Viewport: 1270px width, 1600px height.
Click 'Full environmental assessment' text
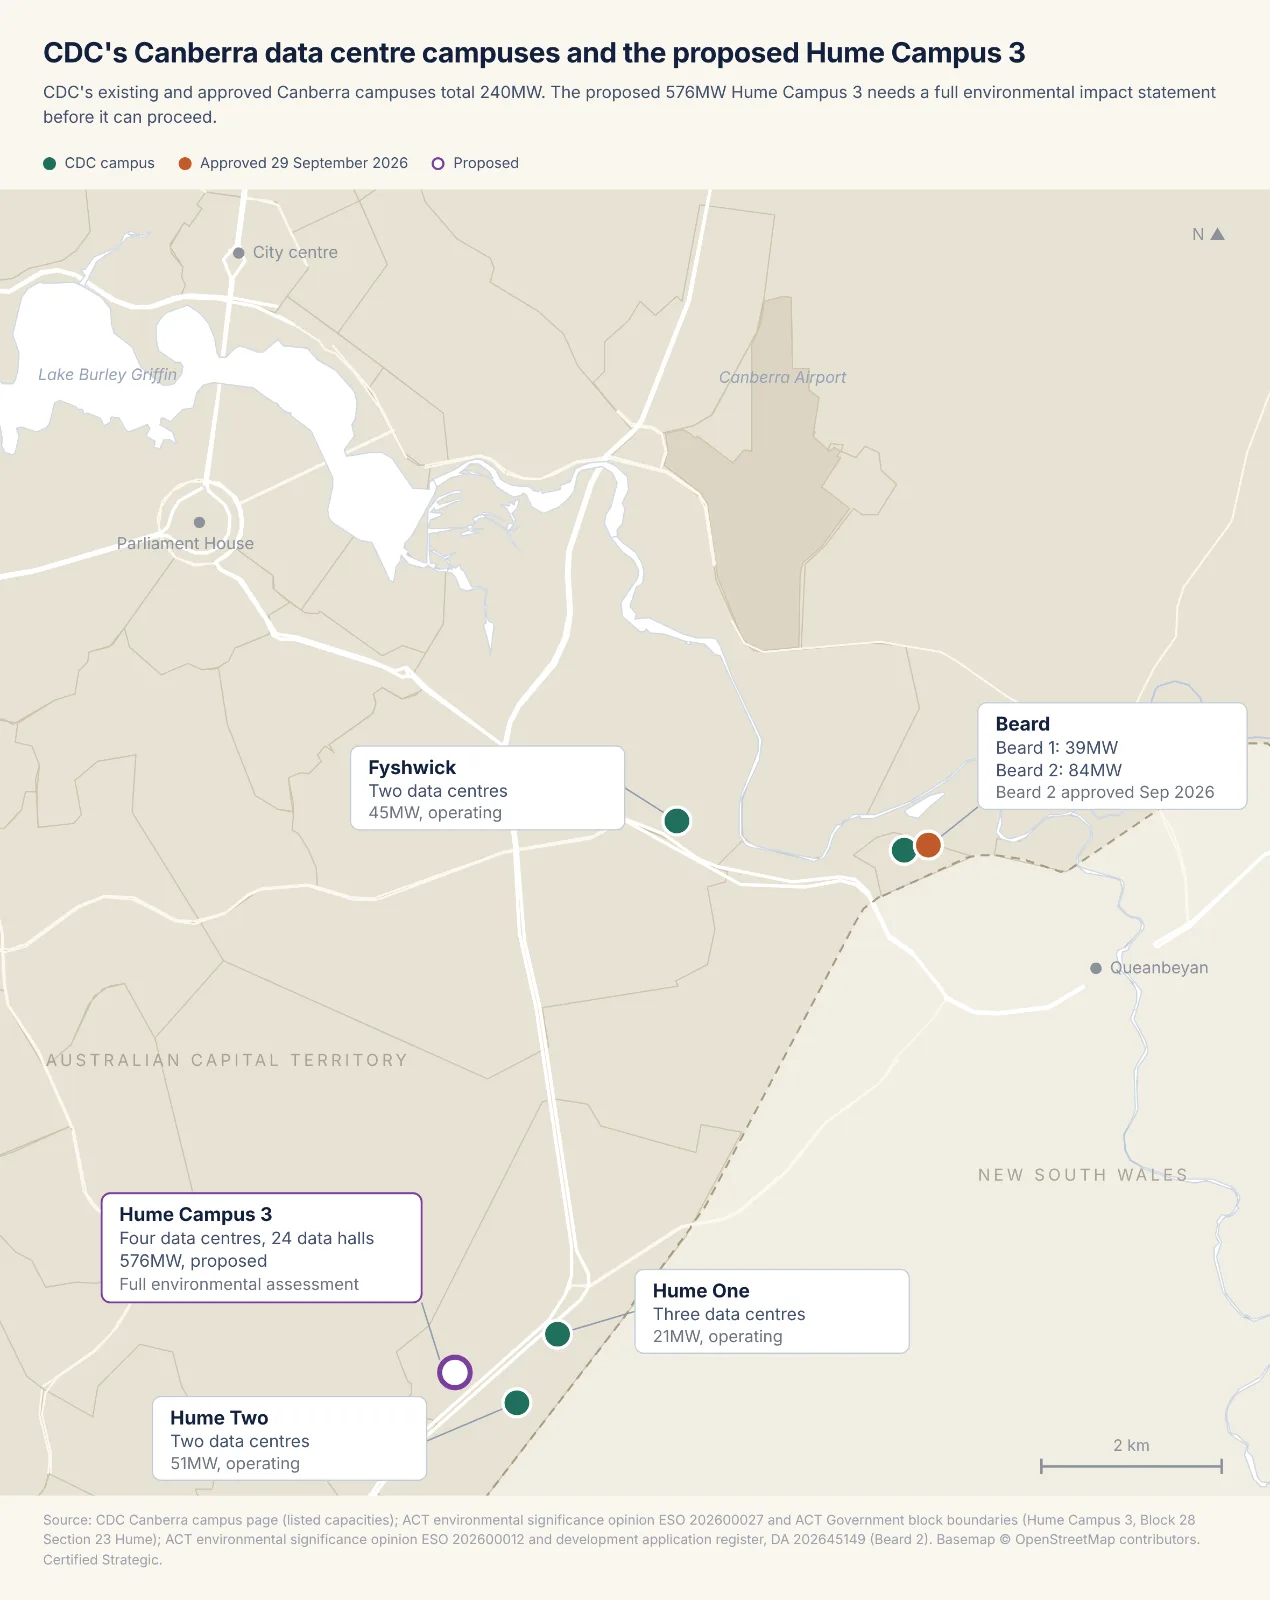pyautogui.click(x=239, y=1285)
